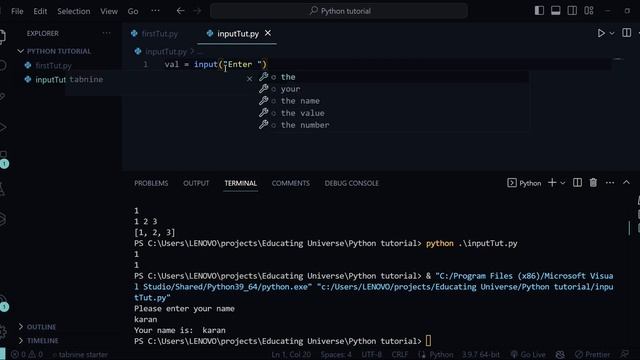Change line ending via CRLF

[400, 355]
